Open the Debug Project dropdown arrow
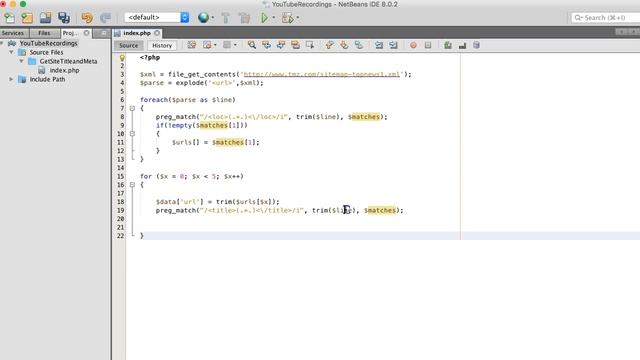 coord(298,18)
